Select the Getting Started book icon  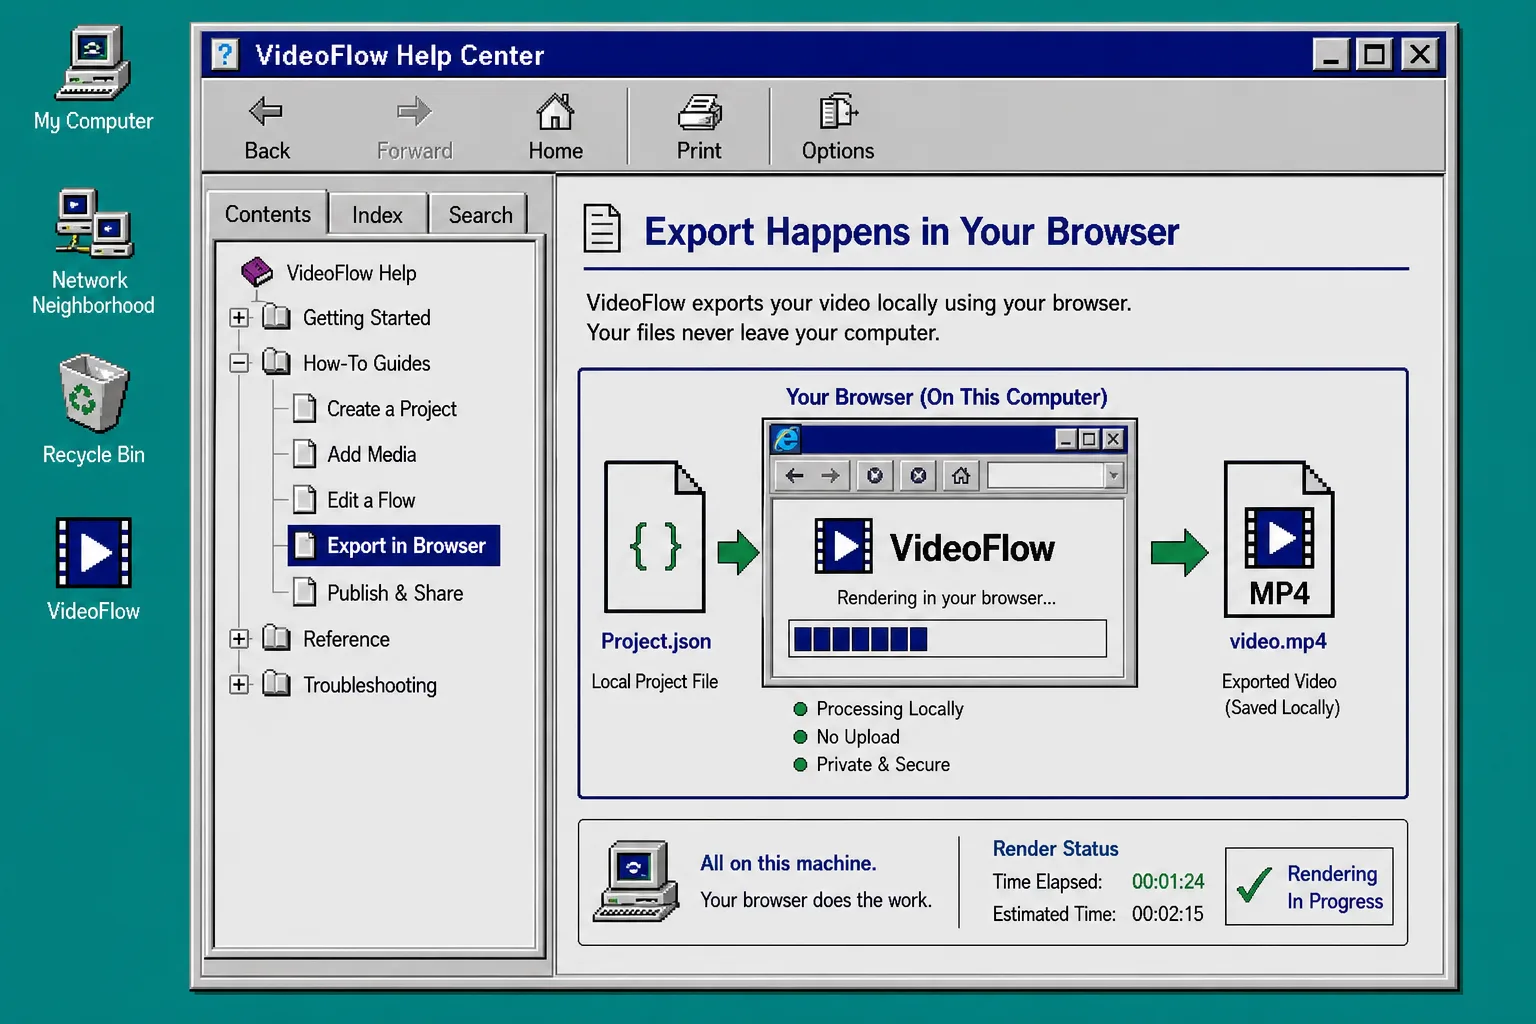(x=276, y=317)
